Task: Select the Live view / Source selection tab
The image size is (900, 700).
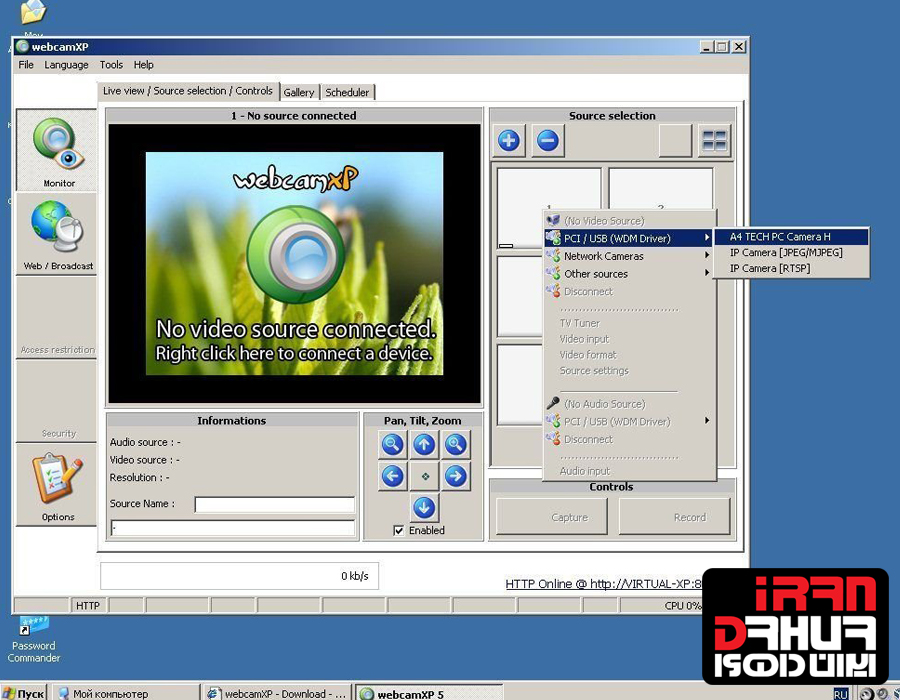Action: tap(188, 91)
